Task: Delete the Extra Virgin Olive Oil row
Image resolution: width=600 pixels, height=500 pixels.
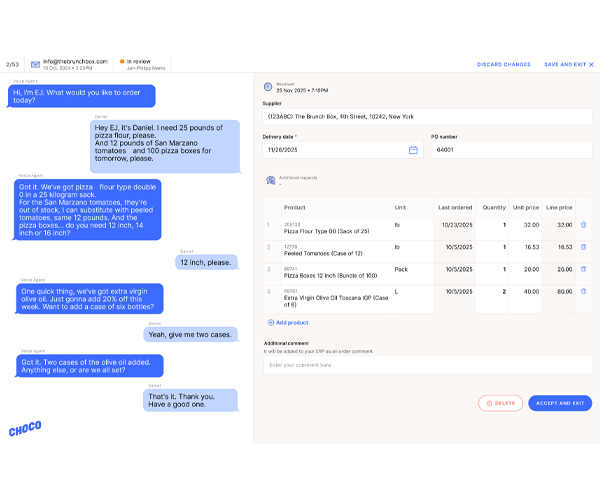Action: (x=584, y=292)
